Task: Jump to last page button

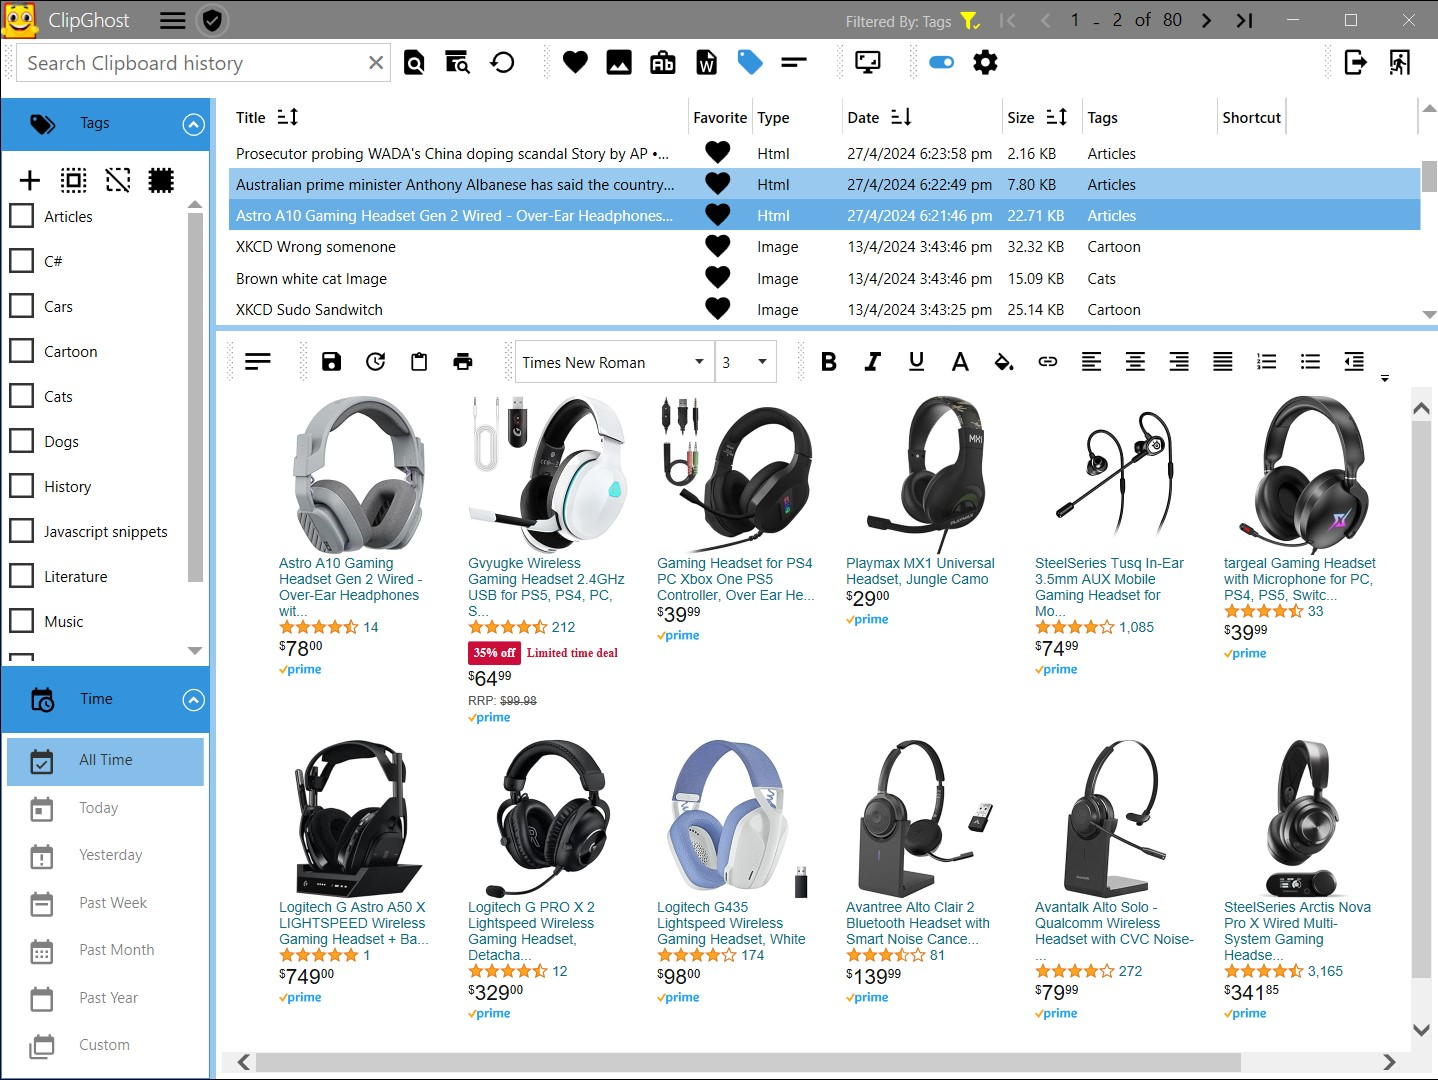Action: 1245,20
